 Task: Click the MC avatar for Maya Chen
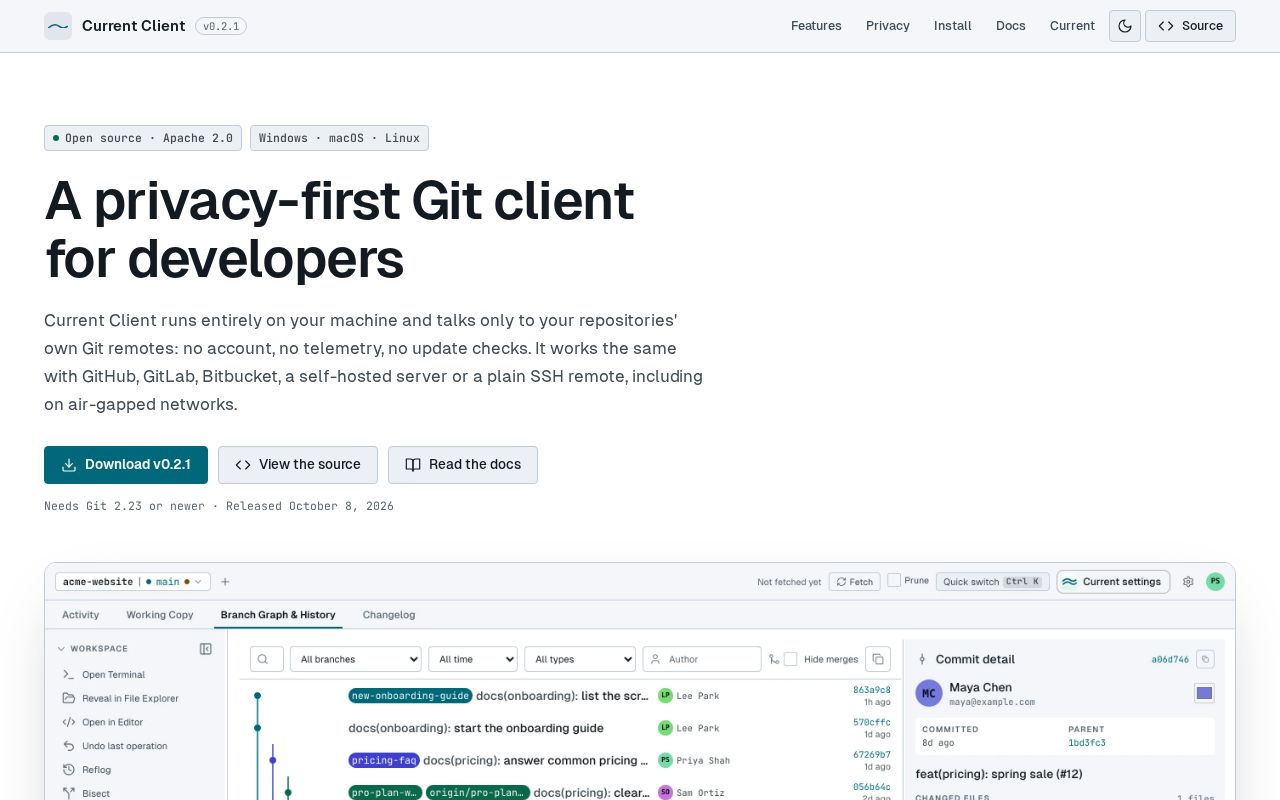point(929,693)
